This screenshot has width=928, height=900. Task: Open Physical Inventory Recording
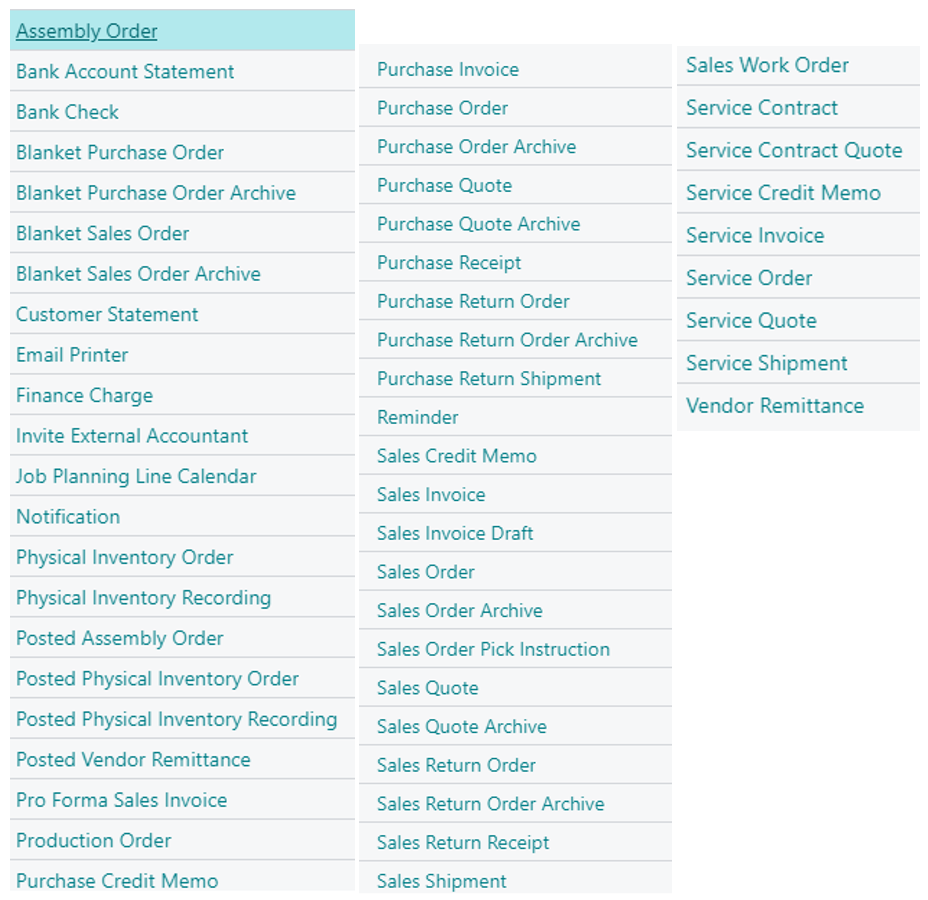[142, 597]
